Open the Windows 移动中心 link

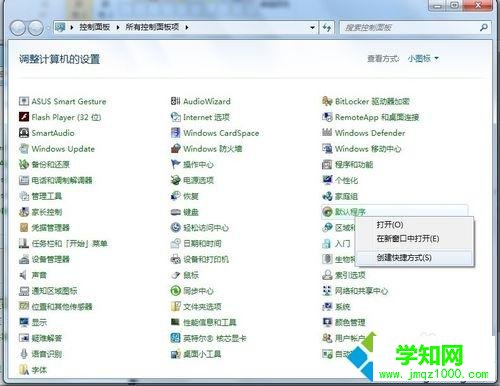pyautogui.click(x=368, y=149)
